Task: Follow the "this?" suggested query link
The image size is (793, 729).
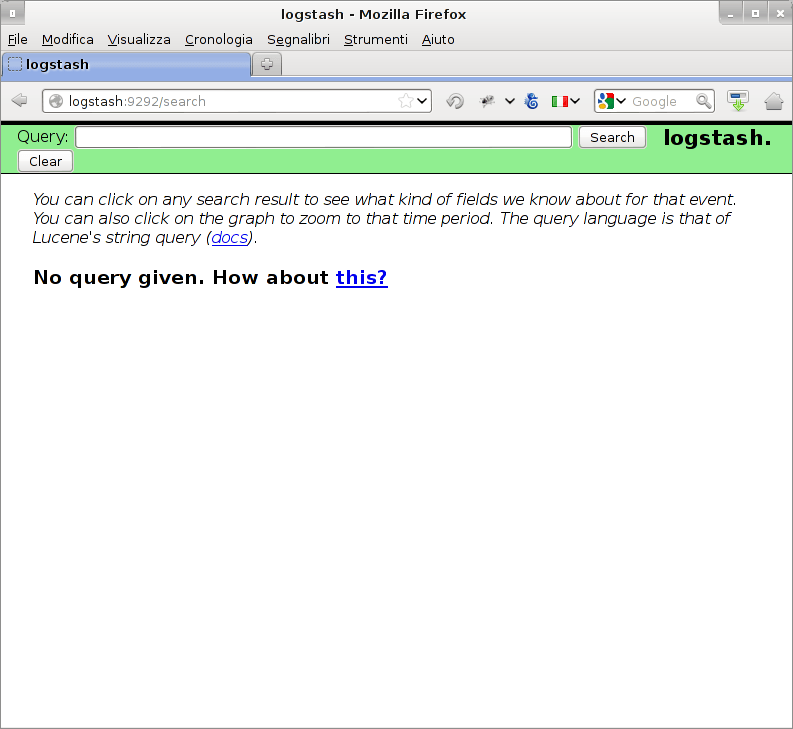Action: [x=362, y=277]
